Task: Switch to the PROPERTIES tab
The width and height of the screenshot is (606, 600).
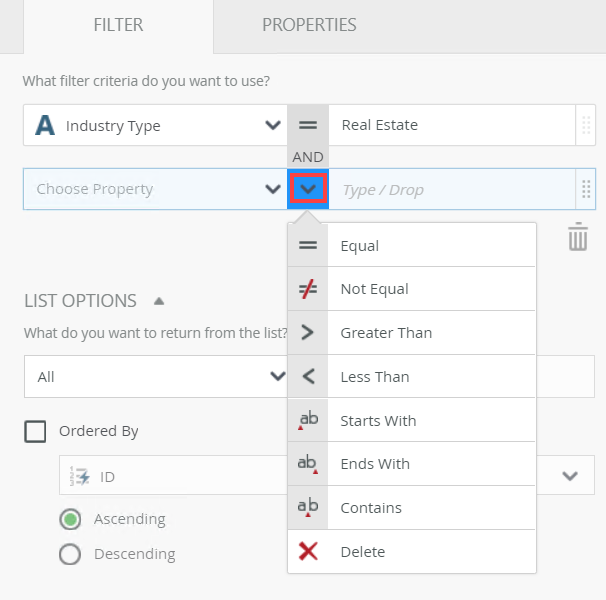Action: tap(309, 25)
